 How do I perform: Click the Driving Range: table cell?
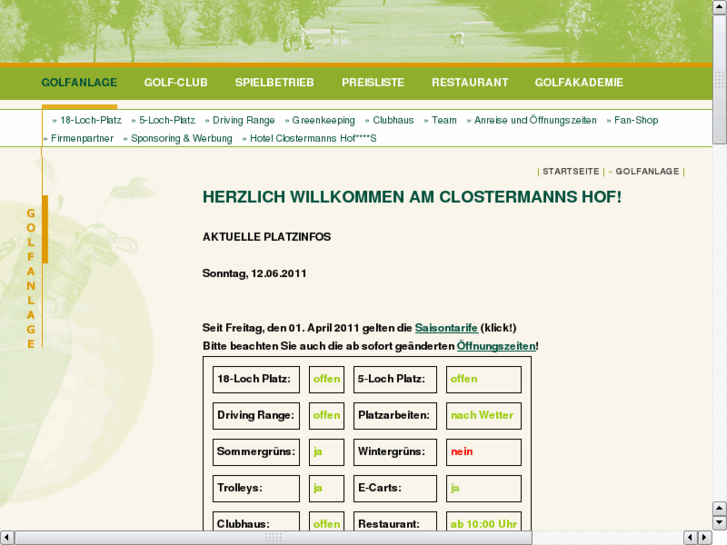coord(256,416)
